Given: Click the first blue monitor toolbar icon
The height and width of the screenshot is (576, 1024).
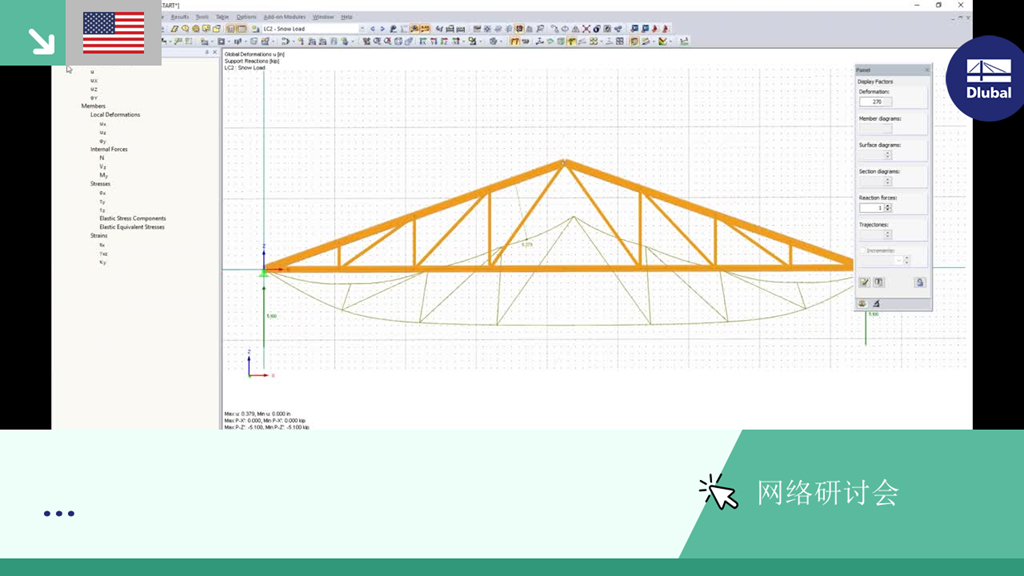Looking at the screenshot, I should point(634,29).
